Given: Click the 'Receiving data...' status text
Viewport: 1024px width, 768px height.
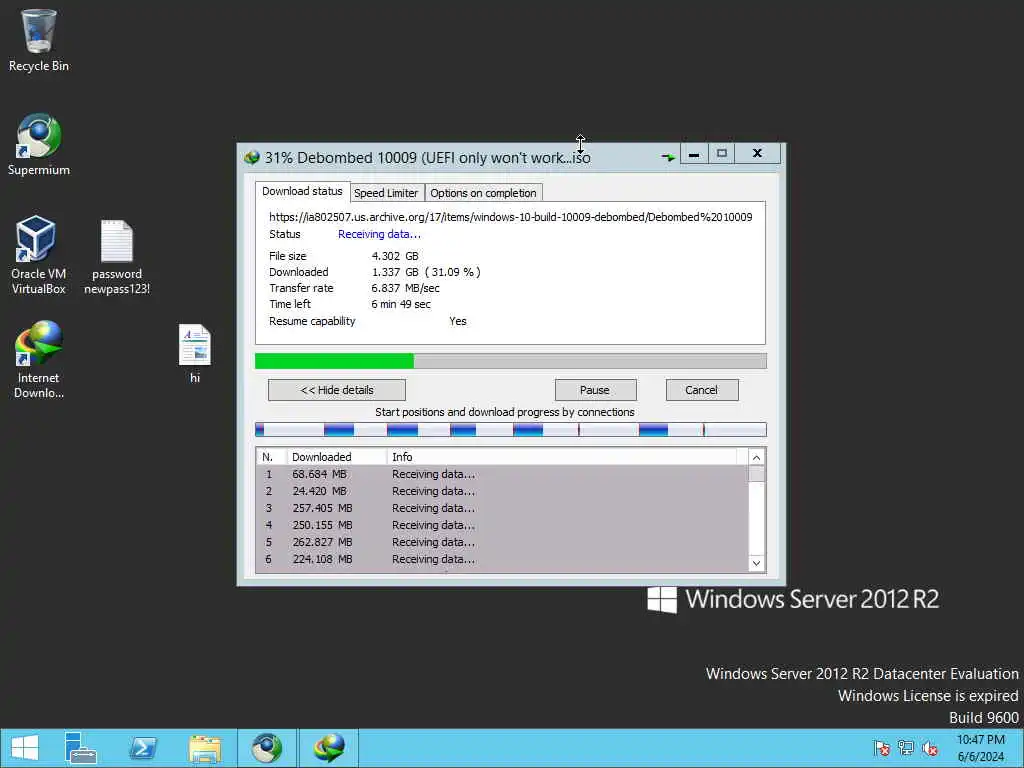Looking at the screenshot, I should [379, 234].
